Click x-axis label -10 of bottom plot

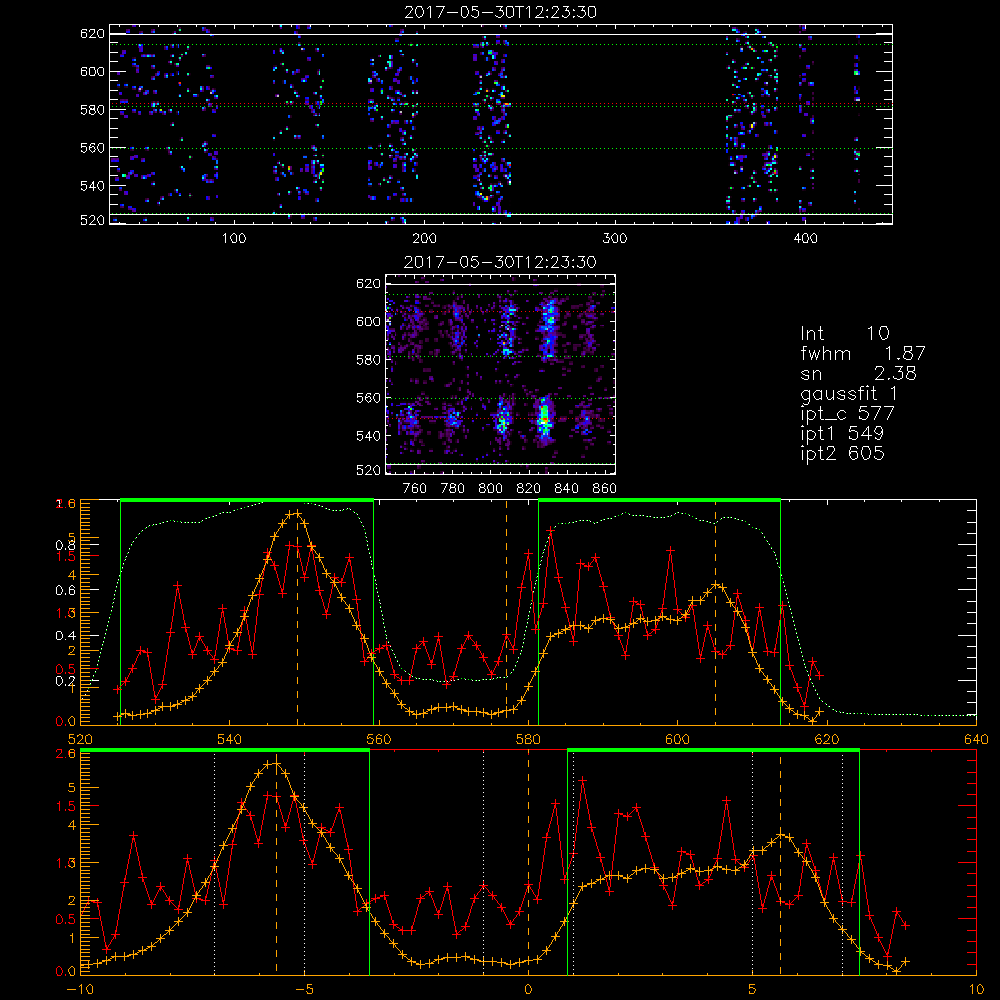pyautogui.click(x=79, y=989)
